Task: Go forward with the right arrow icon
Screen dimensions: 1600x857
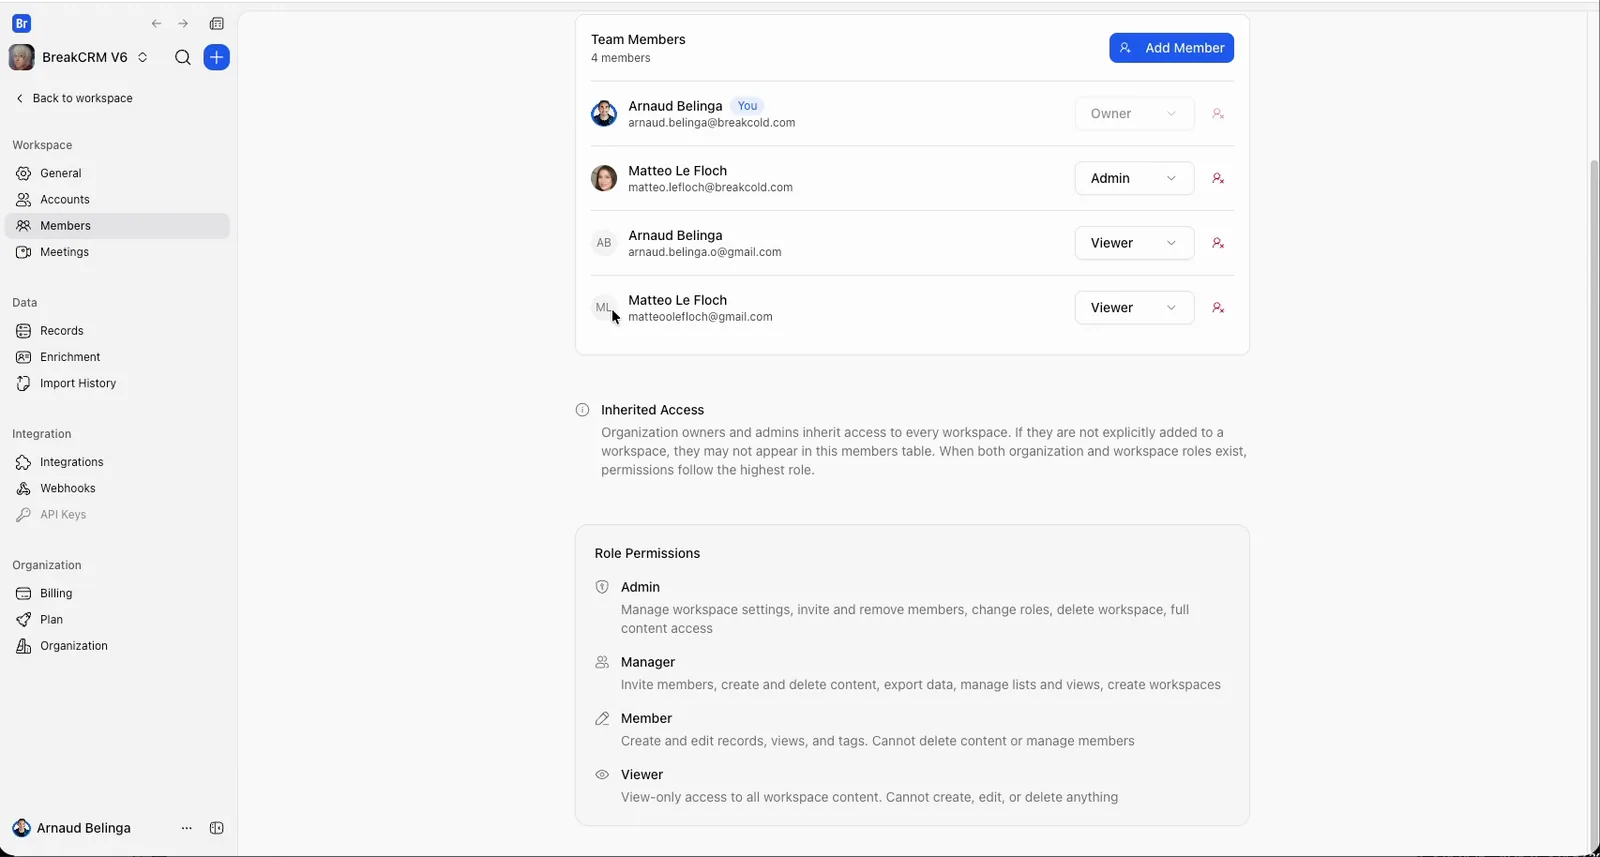Action: click(x=183, y=23)
